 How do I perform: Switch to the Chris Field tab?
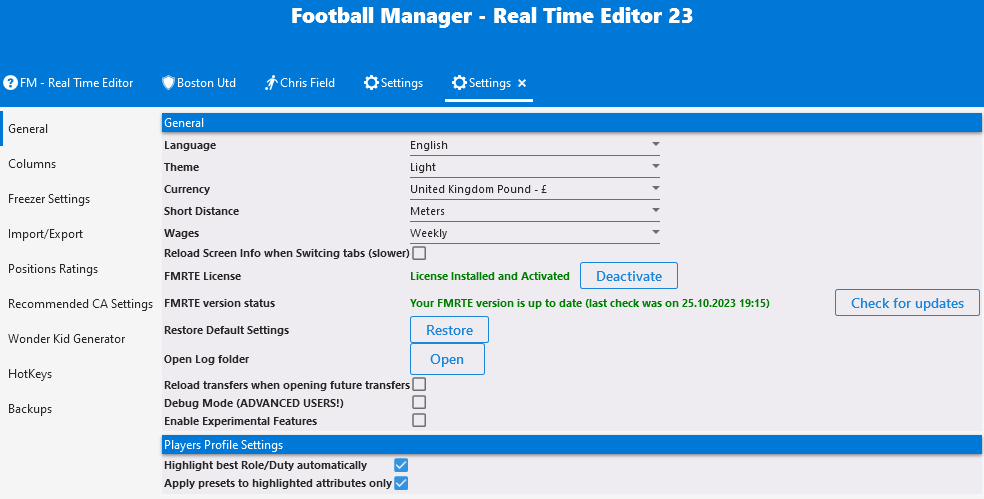[300, 83]
